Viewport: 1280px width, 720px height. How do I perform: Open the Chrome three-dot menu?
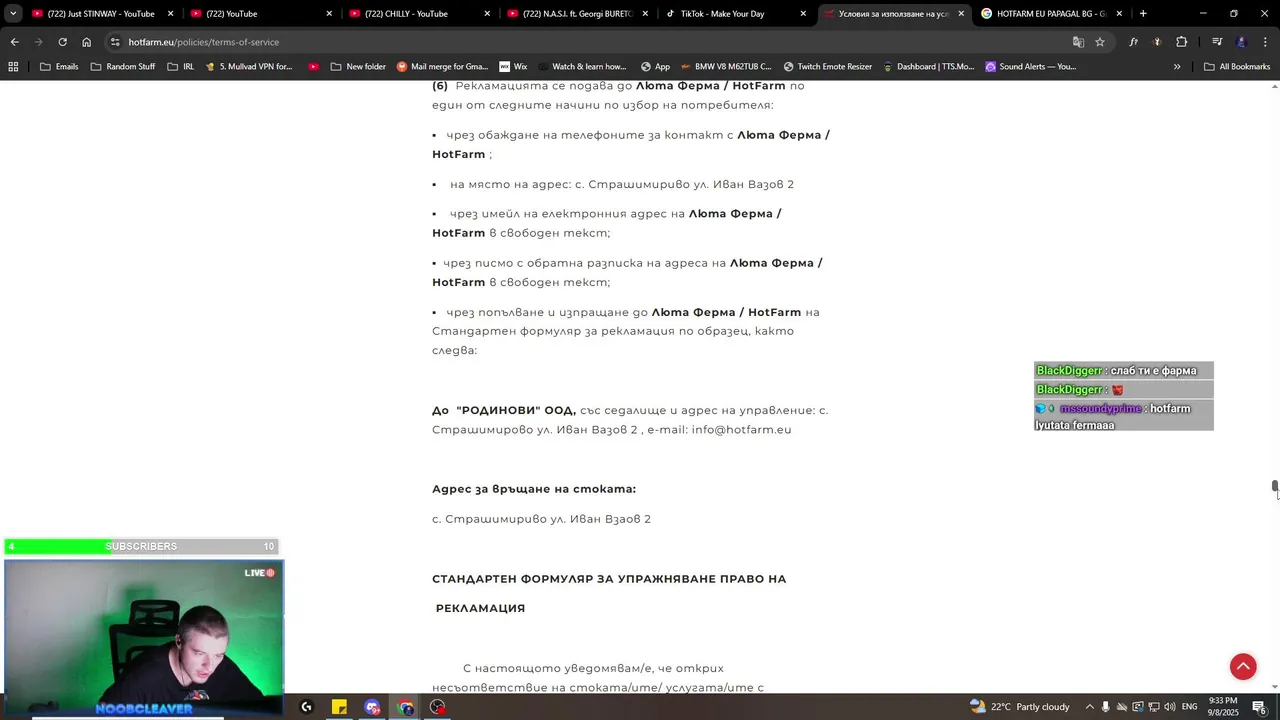click(x=1265, y=42)
